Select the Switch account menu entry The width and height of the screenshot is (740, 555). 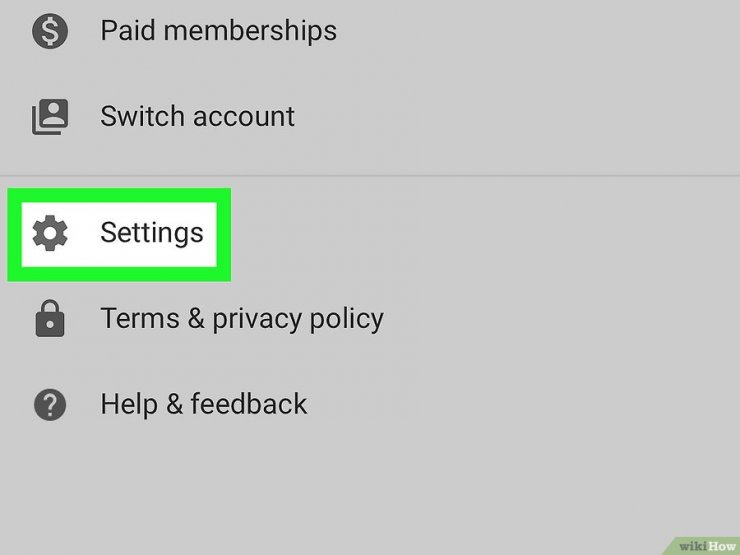coord(370,117)
